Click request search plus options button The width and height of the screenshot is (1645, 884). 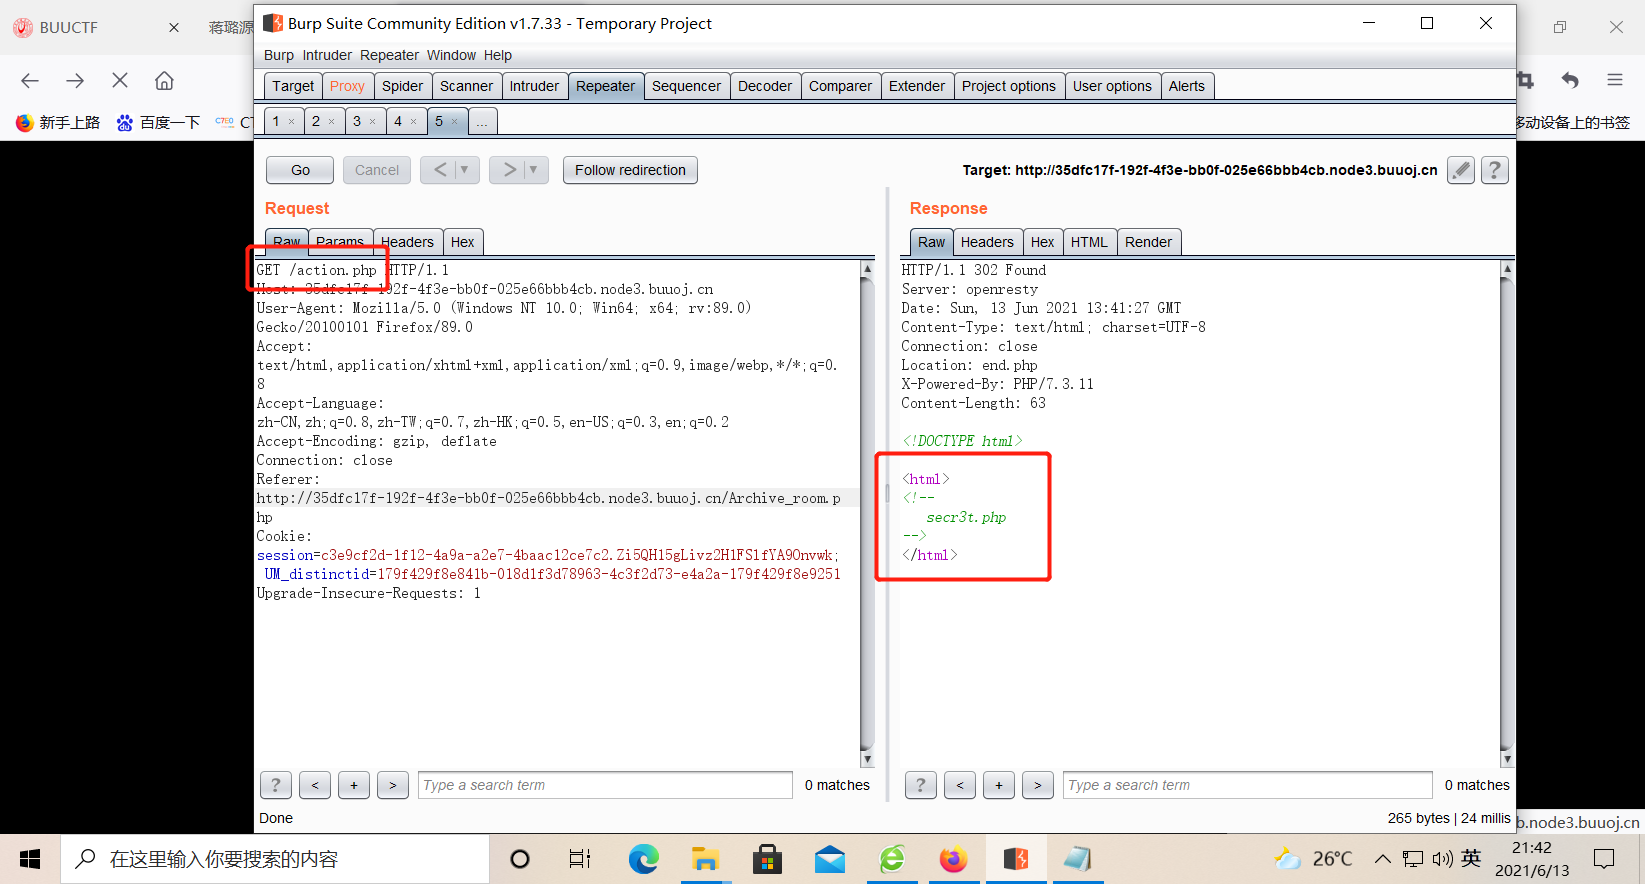click(354, 785)
